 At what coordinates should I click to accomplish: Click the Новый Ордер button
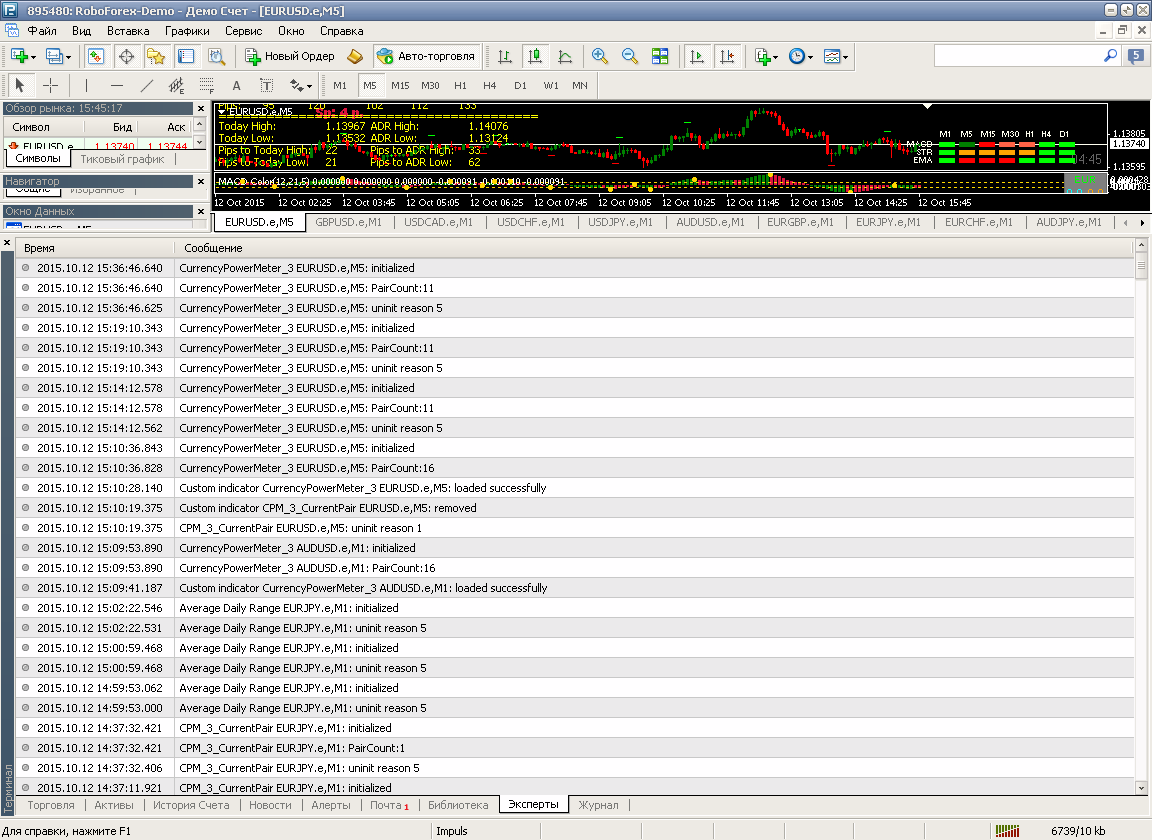click(289, 57)
